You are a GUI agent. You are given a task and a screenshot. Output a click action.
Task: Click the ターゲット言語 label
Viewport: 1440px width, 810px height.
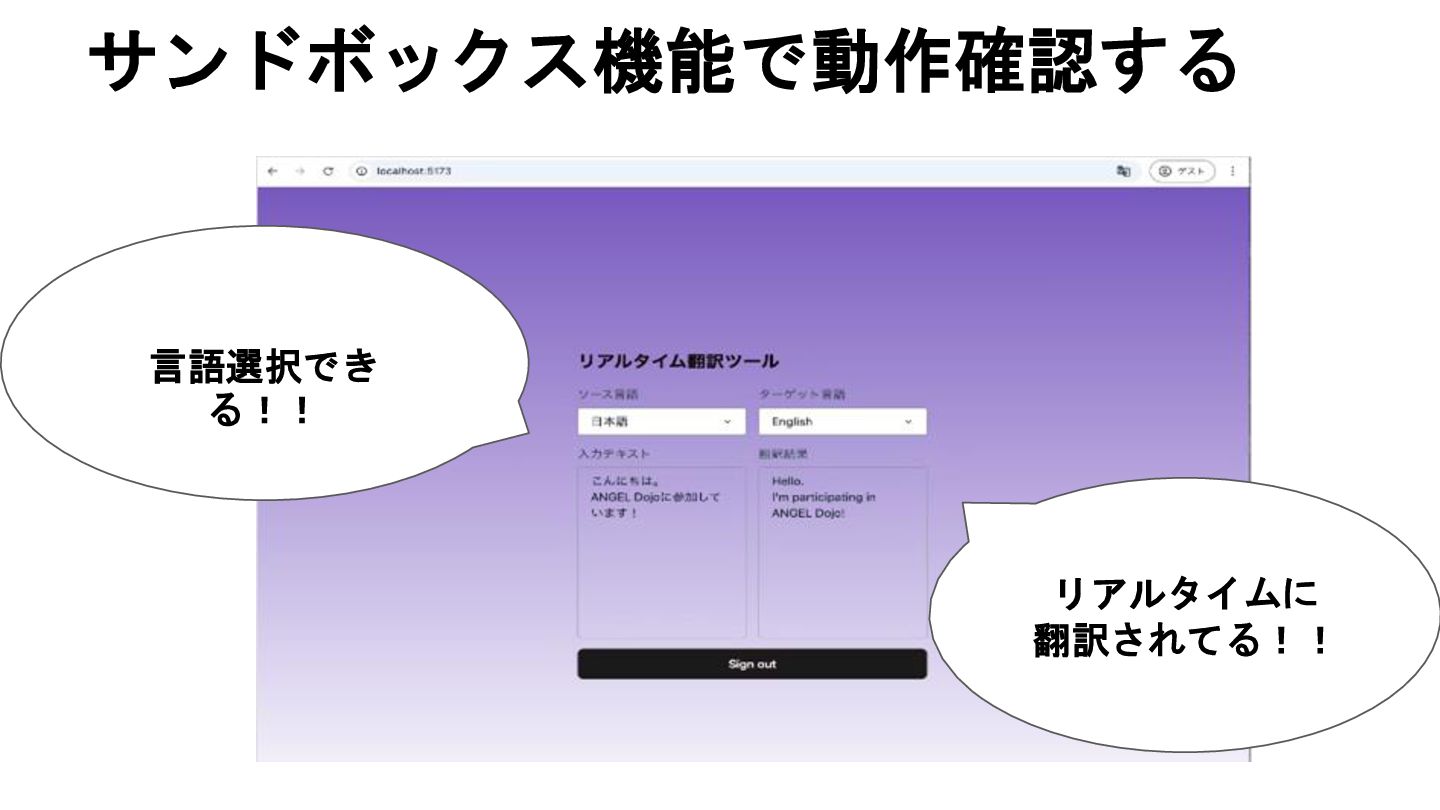(x=801, y=394)
